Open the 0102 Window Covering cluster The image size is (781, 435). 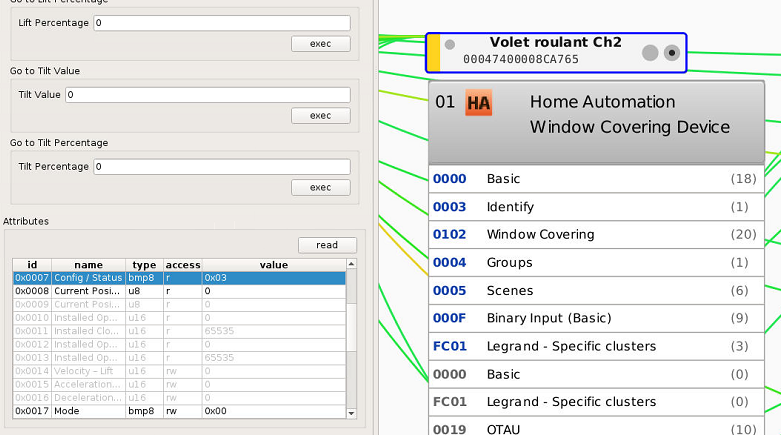pos(596,235)
